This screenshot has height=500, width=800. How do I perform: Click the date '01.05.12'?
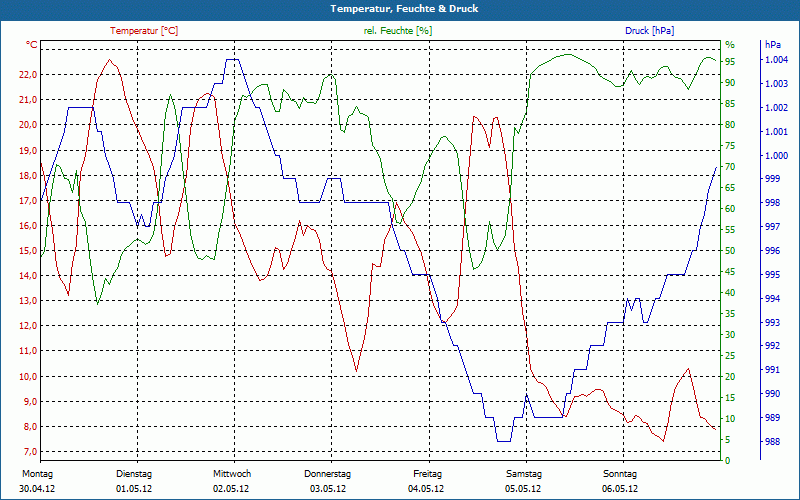point(134,489)
